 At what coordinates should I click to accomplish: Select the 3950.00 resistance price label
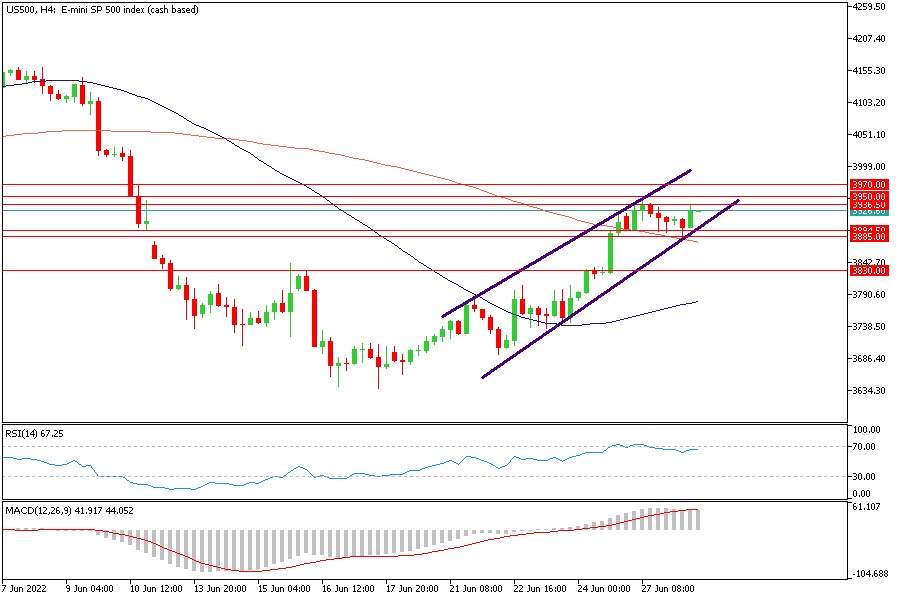[x=868, y=197]
